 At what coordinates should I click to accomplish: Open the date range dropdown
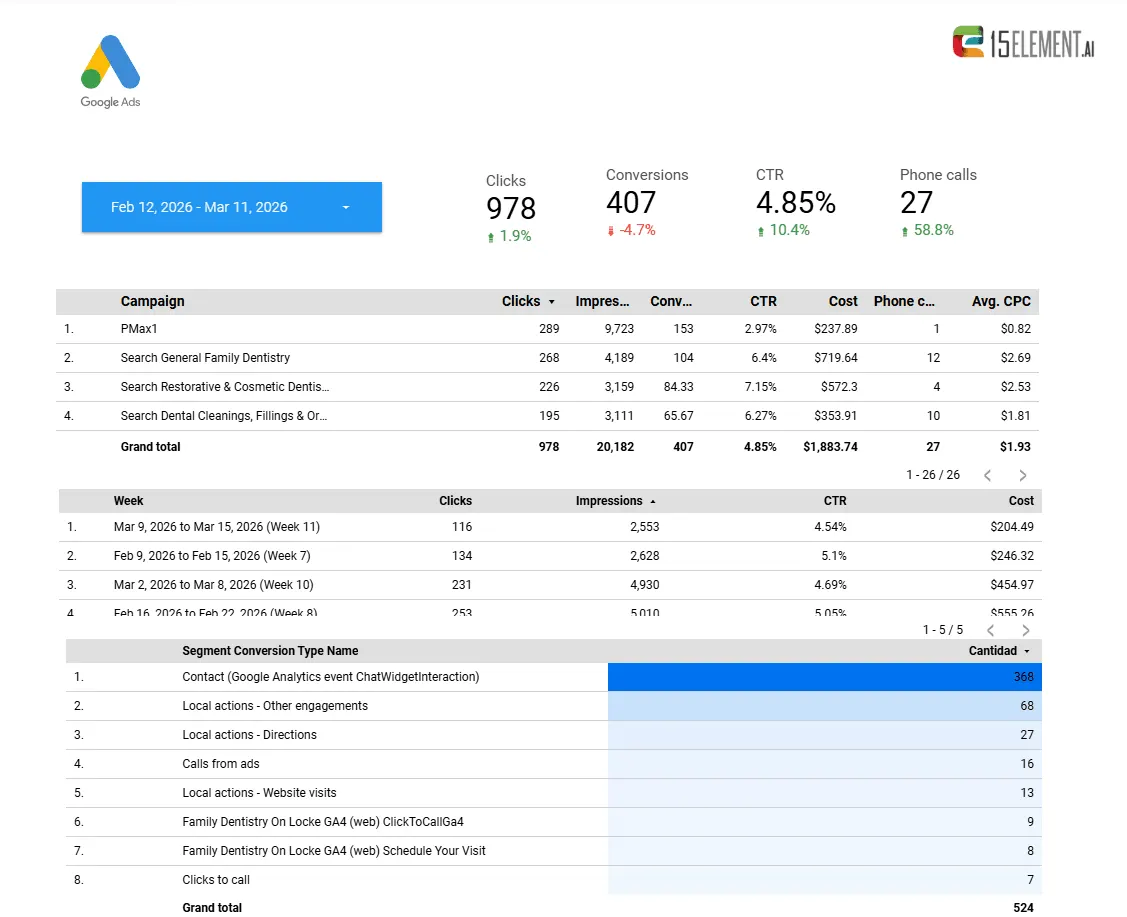(231, 207)
